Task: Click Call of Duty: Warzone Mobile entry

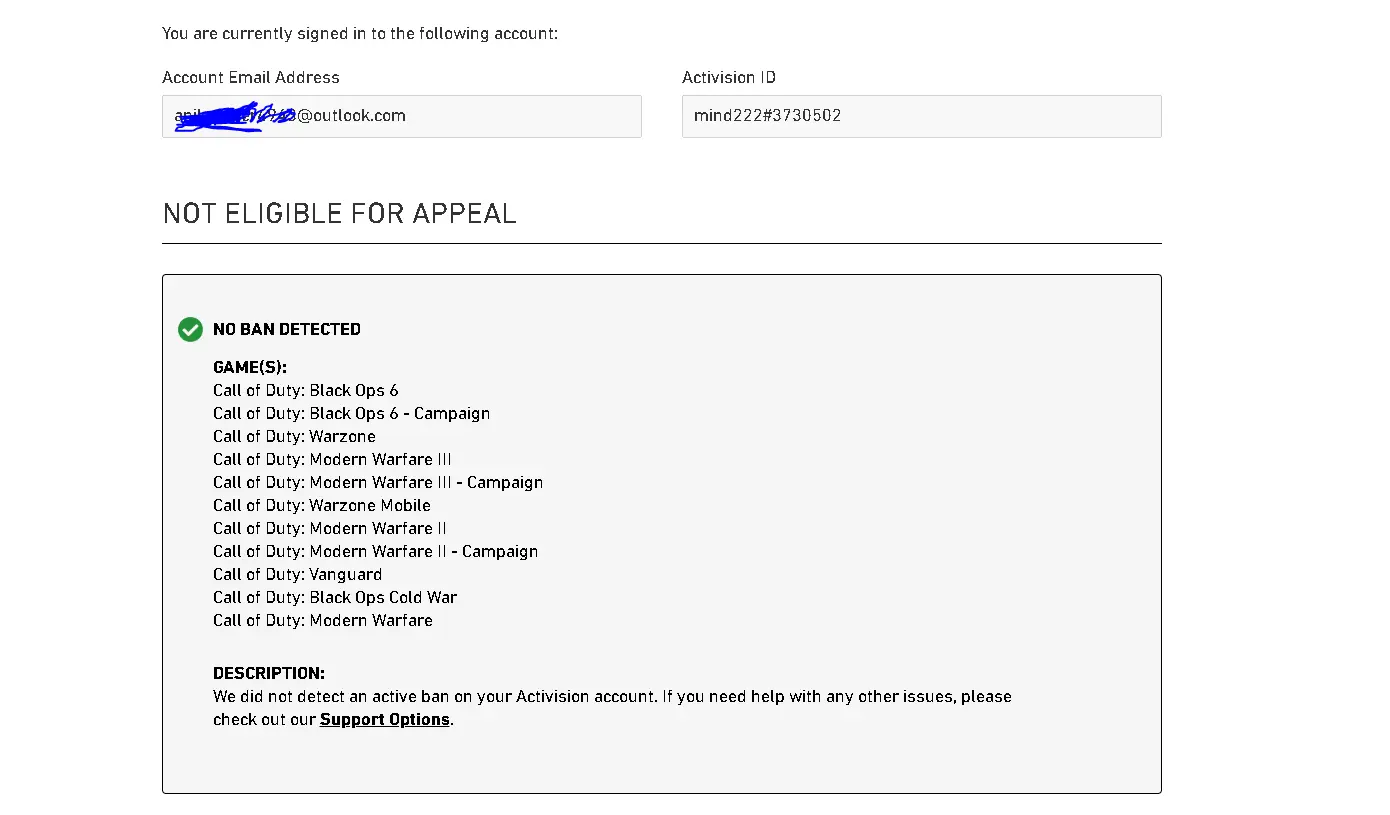Action: [x=322, y=505]
